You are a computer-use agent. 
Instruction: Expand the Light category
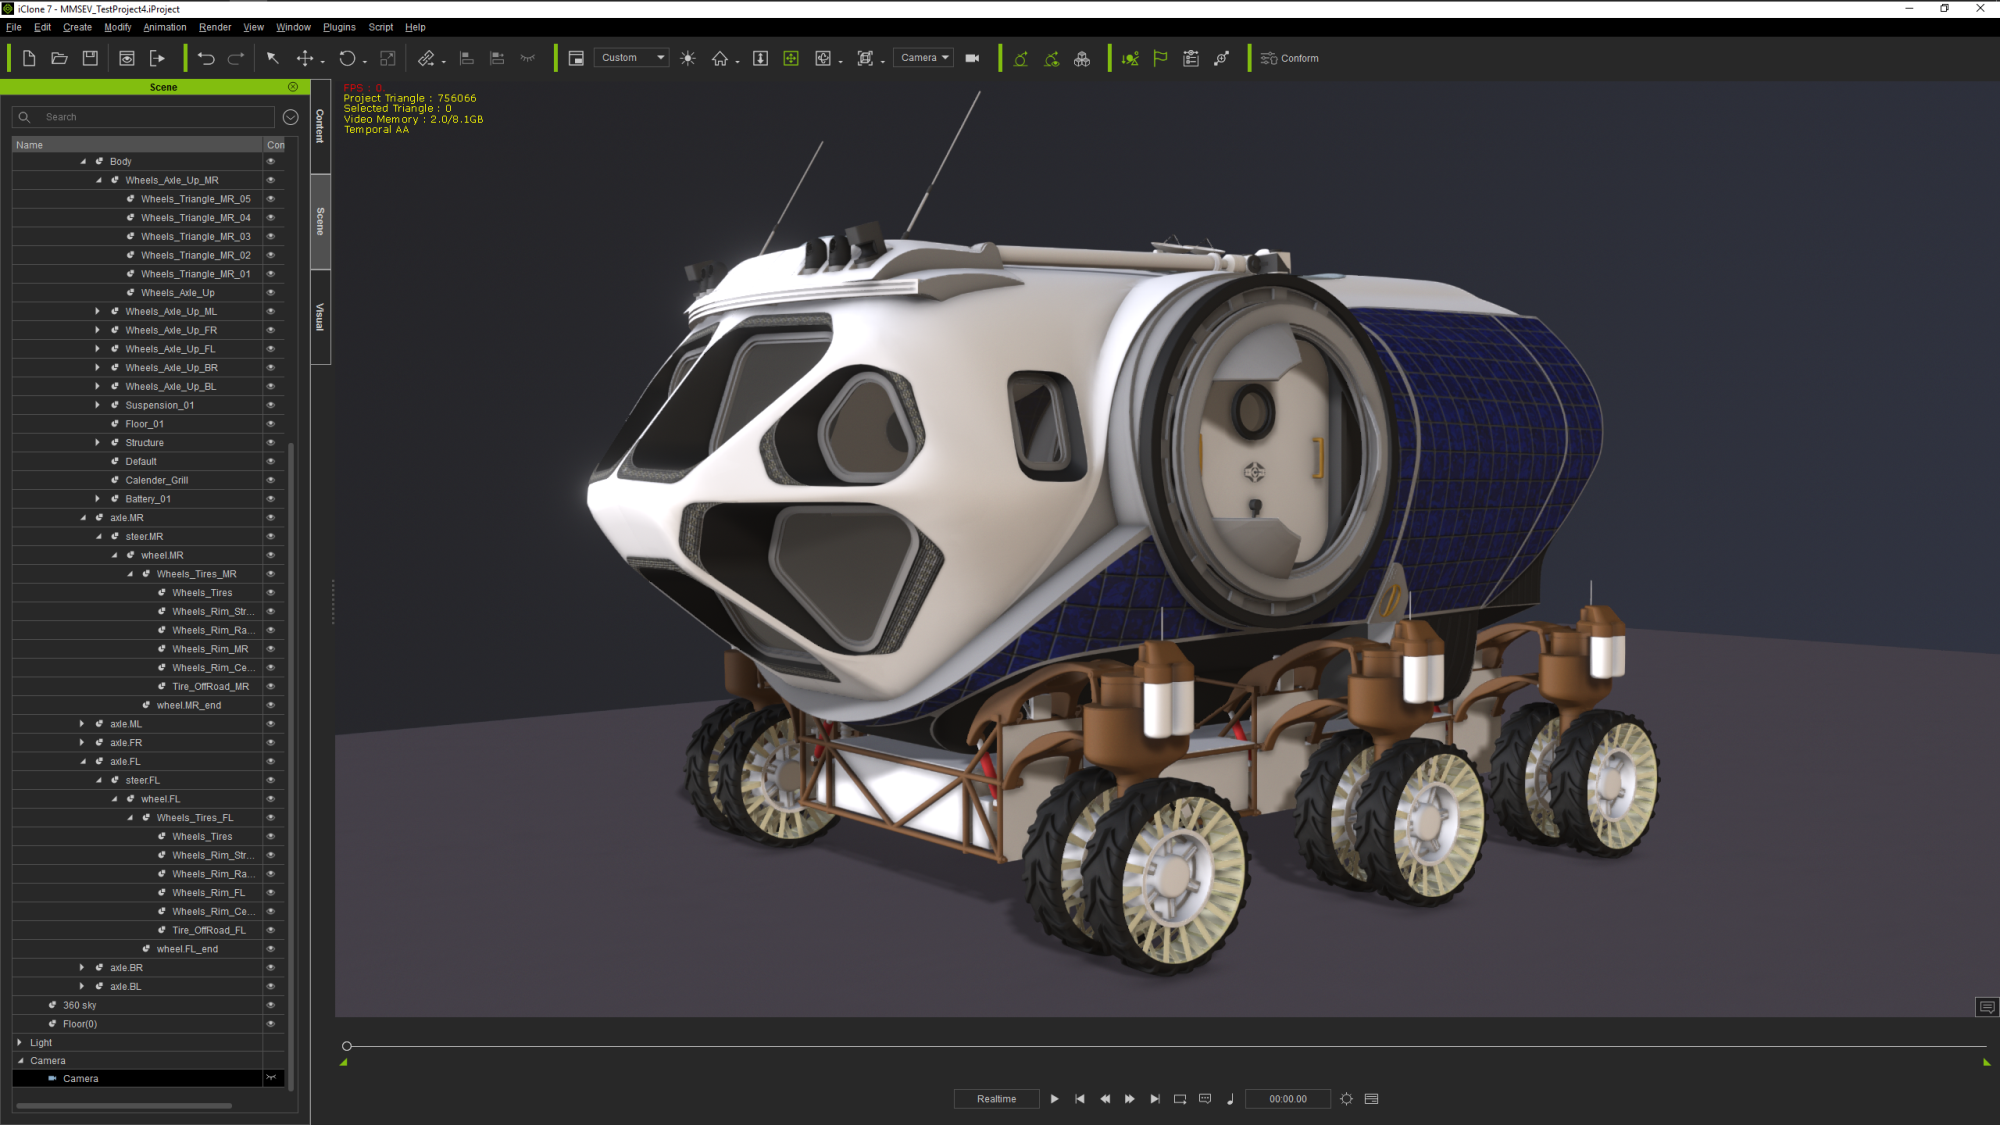coord(19,1042)
